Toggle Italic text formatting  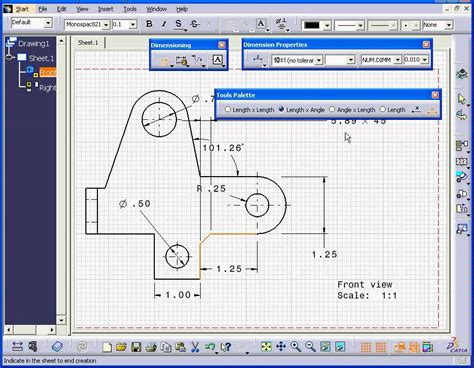[164, 24]
